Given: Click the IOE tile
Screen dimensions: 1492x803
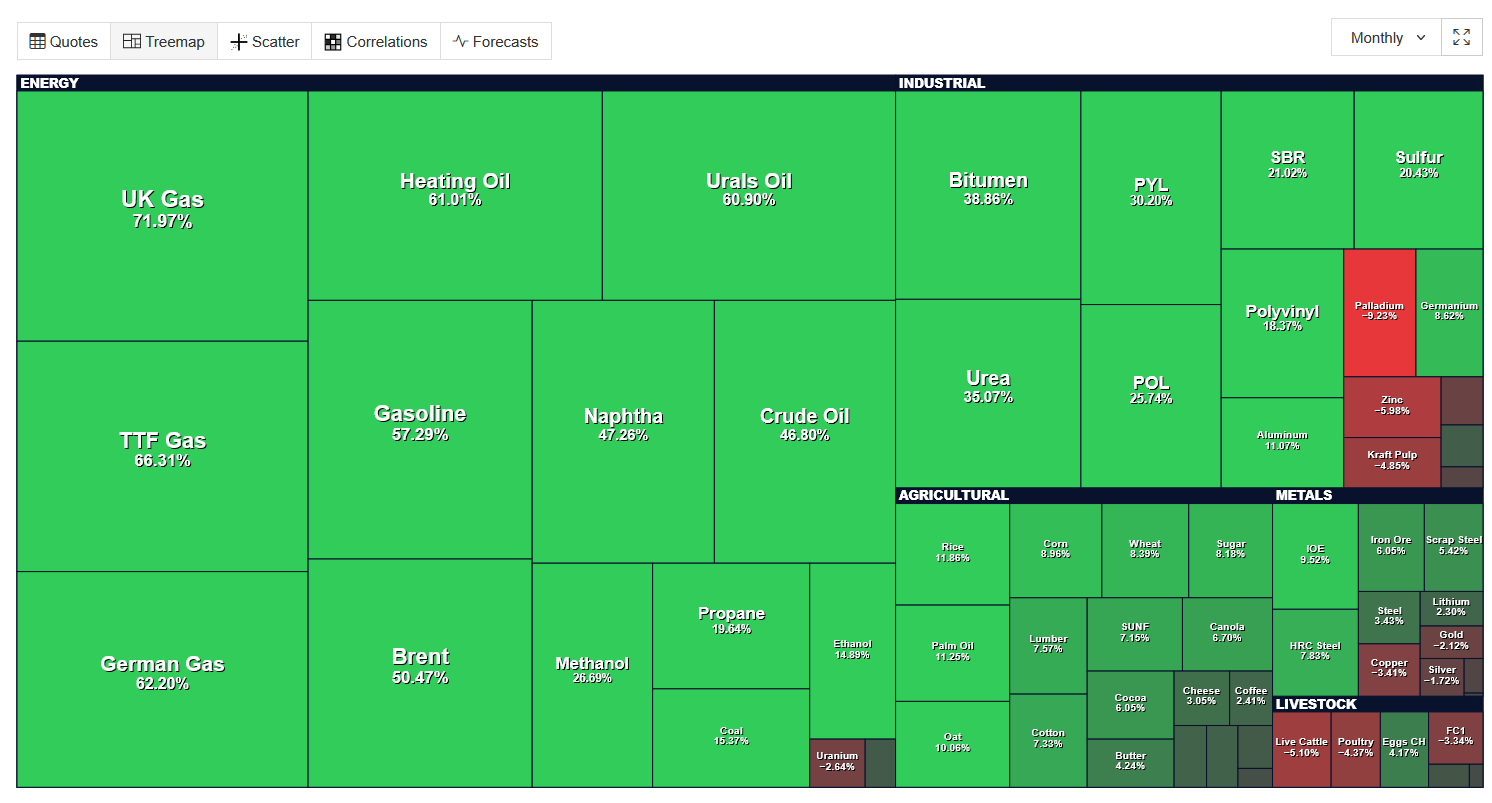Looking at the screenshot, I should click(1315, 557).
